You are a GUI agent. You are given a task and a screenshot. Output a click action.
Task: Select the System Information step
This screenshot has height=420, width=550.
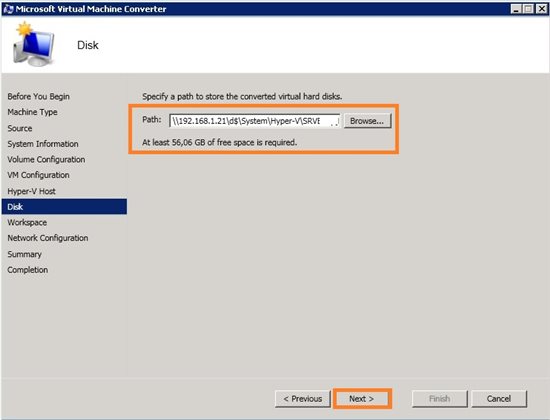43,144
